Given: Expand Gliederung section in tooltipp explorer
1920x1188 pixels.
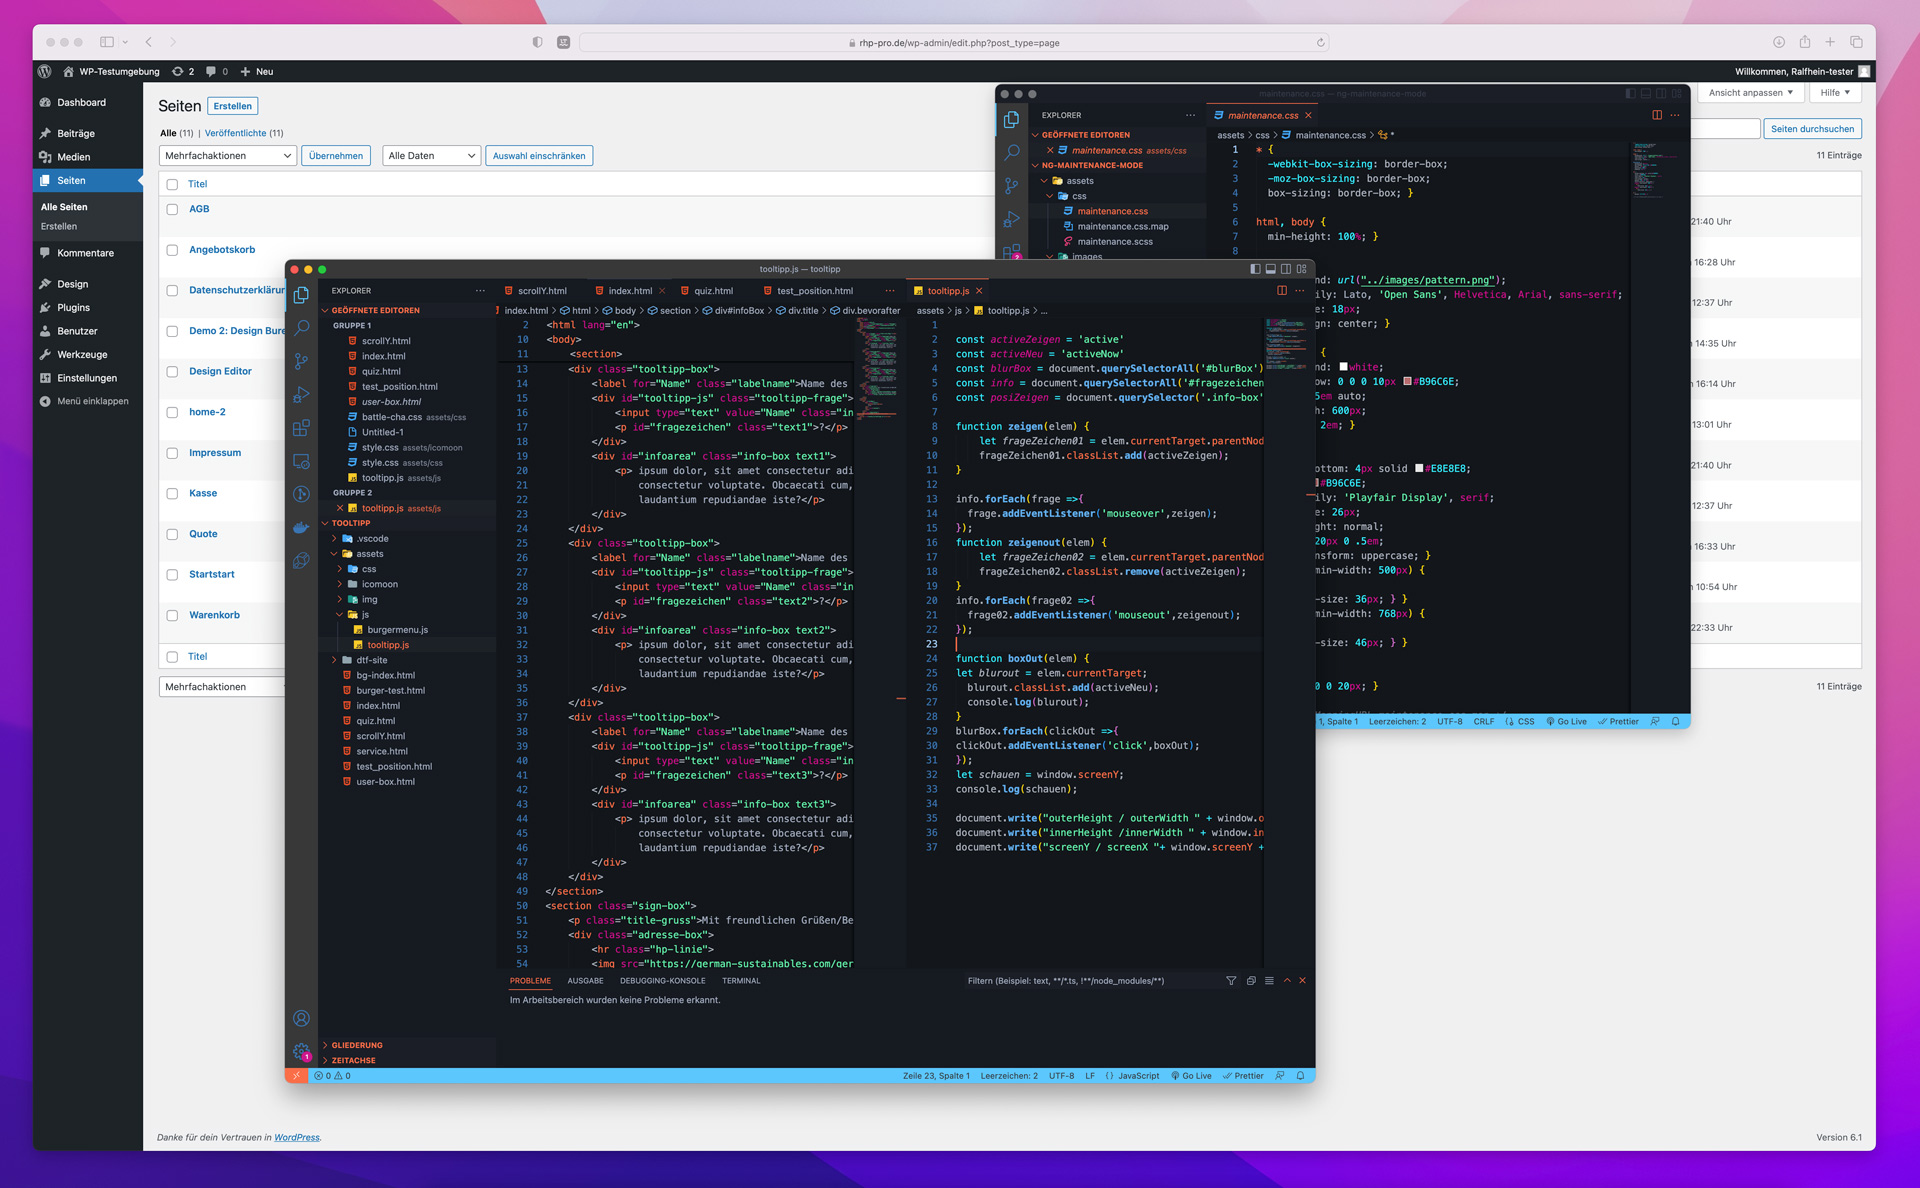Looking at the screenshot, I should [407, 1045].
